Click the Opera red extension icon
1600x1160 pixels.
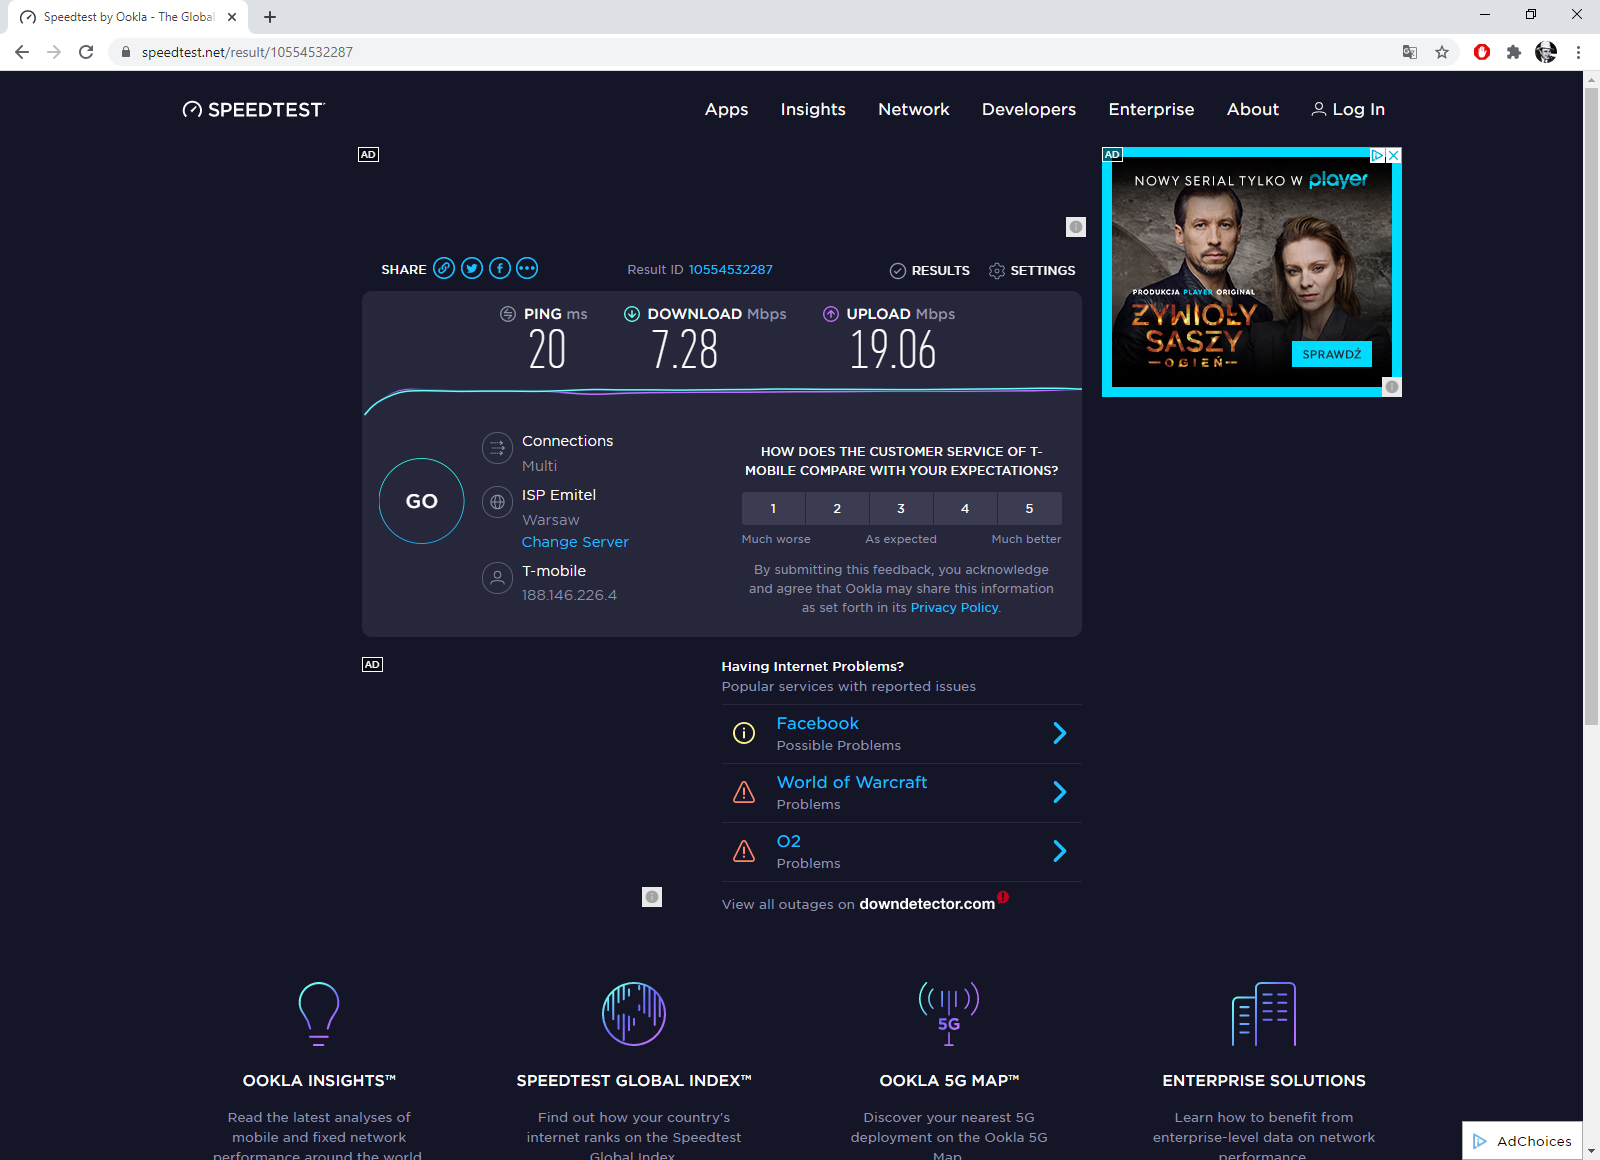point(1482,52)
